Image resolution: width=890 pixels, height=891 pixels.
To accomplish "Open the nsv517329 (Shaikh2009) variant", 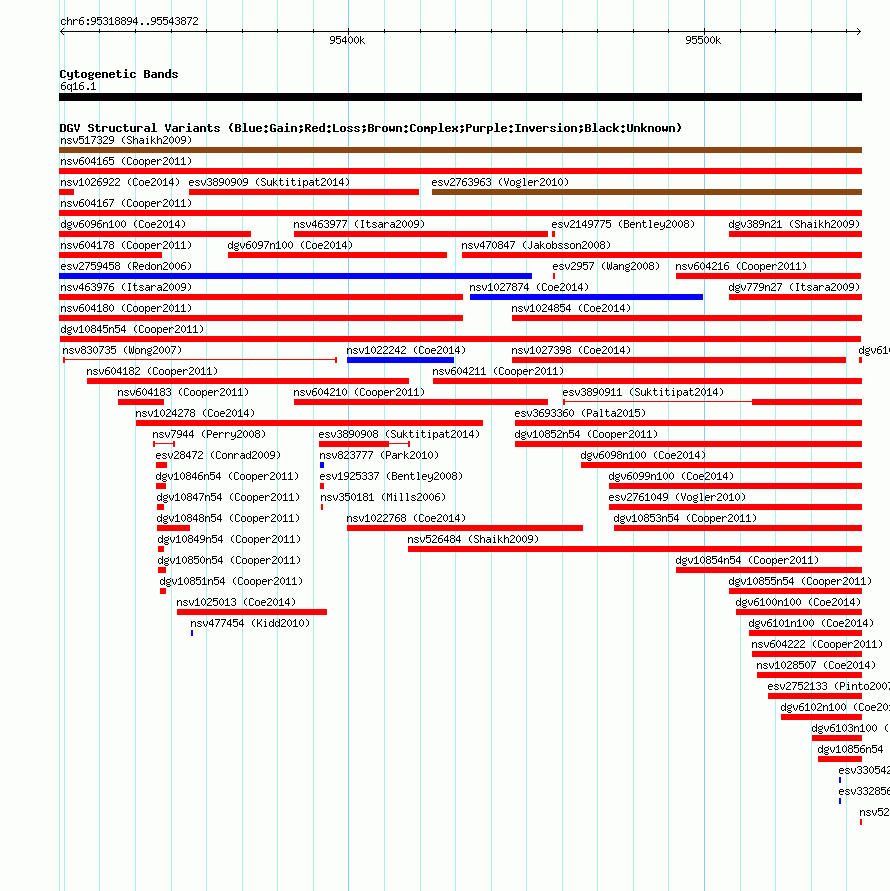I will (x=126, y=140).
